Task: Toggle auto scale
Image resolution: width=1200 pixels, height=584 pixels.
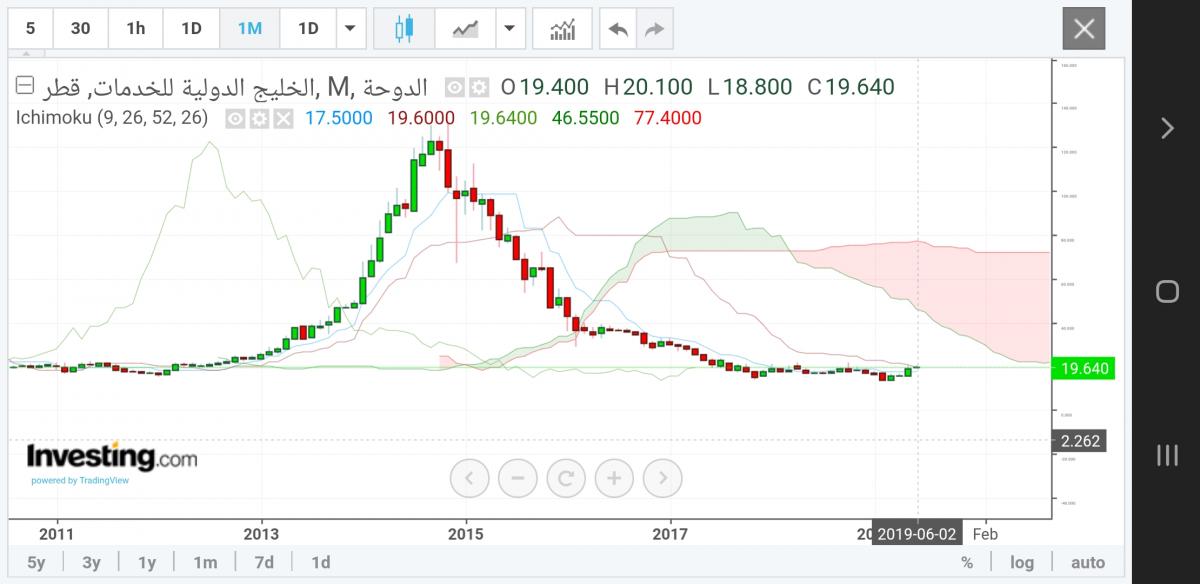Action: (x=1088, y=563)
